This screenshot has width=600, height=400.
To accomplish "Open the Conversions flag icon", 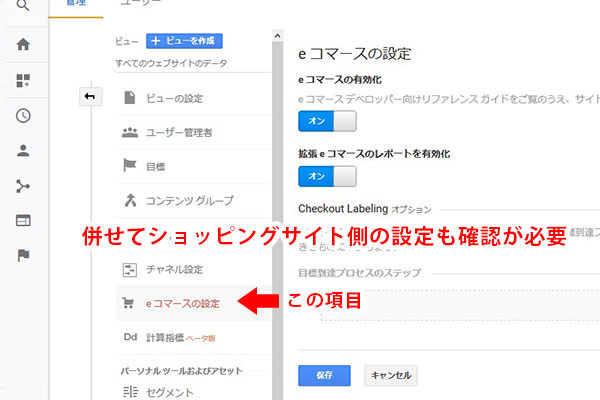I will click(x=23, y=255).
